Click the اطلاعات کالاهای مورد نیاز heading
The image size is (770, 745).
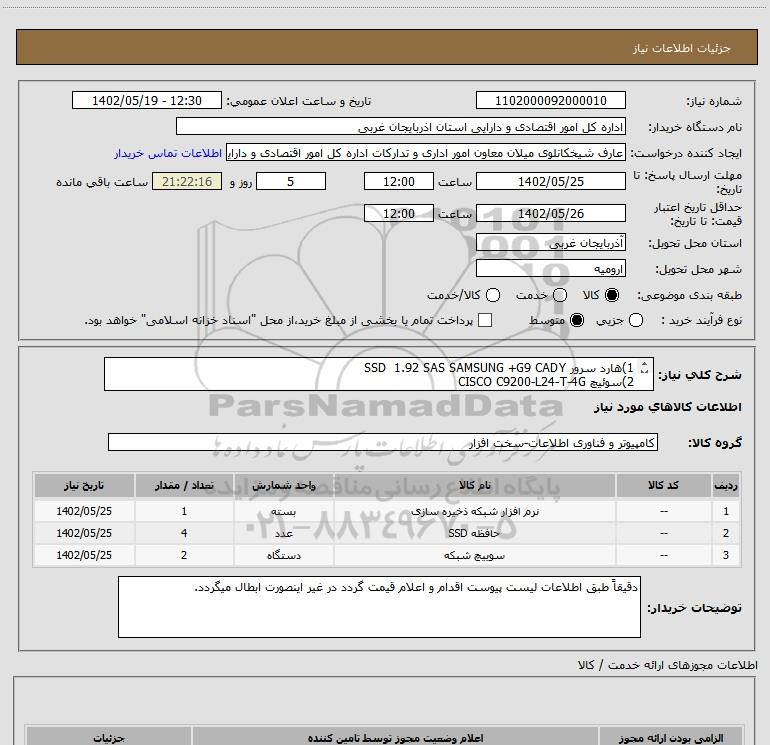(x=667, y=408)
